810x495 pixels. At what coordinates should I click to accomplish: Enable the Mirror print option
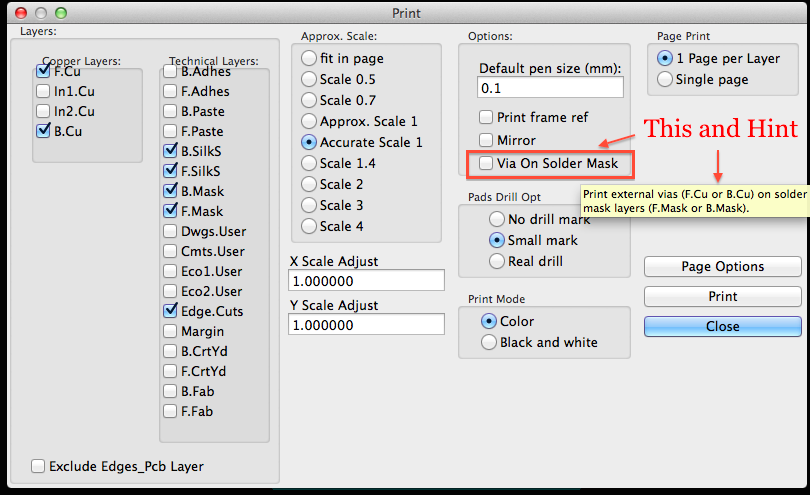coord(487,140)
